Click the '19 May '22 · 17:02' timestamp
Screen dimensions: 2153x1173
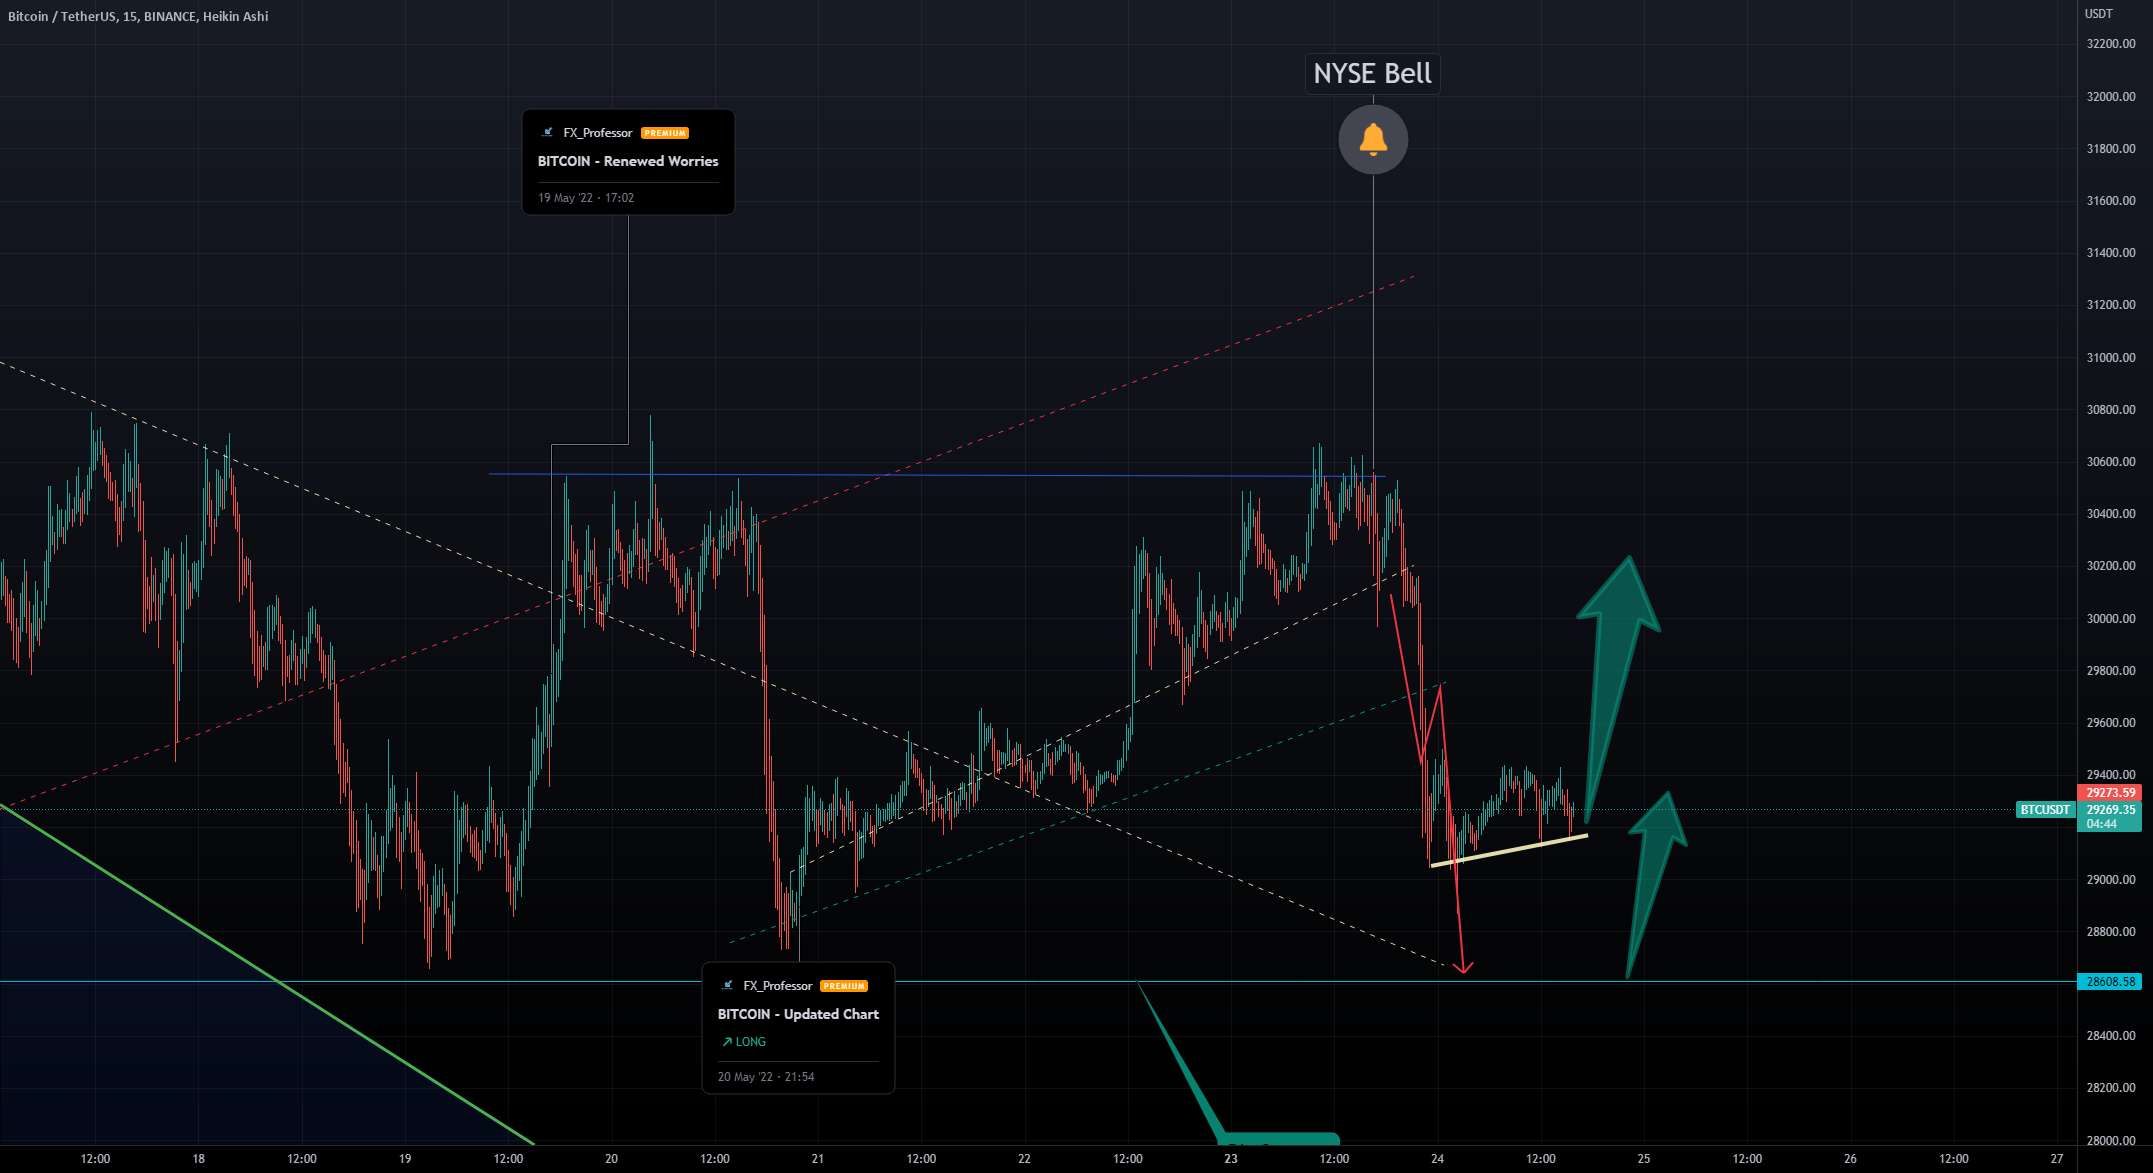586,198
